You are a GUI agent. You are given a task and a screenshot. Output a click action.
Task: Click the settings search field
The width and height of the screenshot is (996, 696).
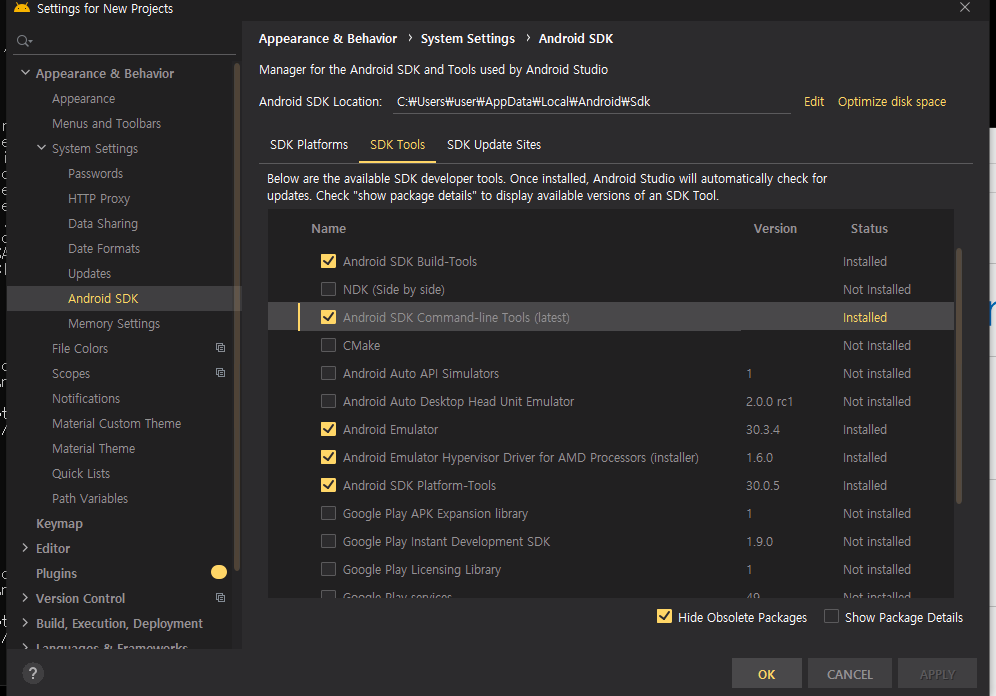[124, 41]
